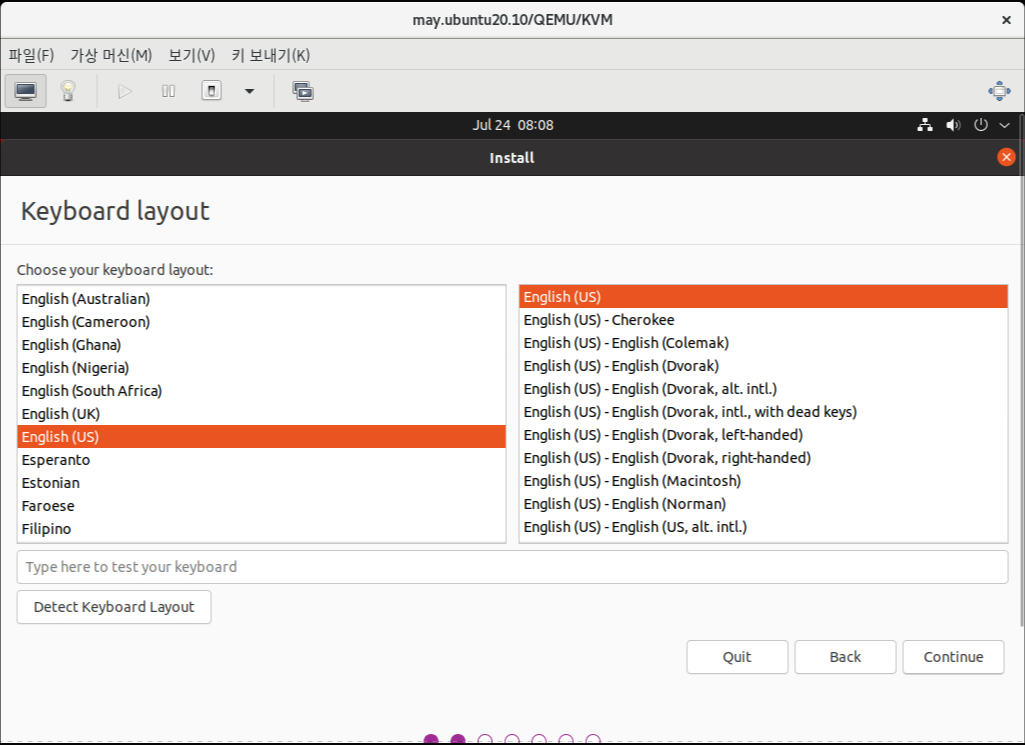Screen dimensions: 1025x745
Task: Power on the virtual machine
Action: pos(124,91)
